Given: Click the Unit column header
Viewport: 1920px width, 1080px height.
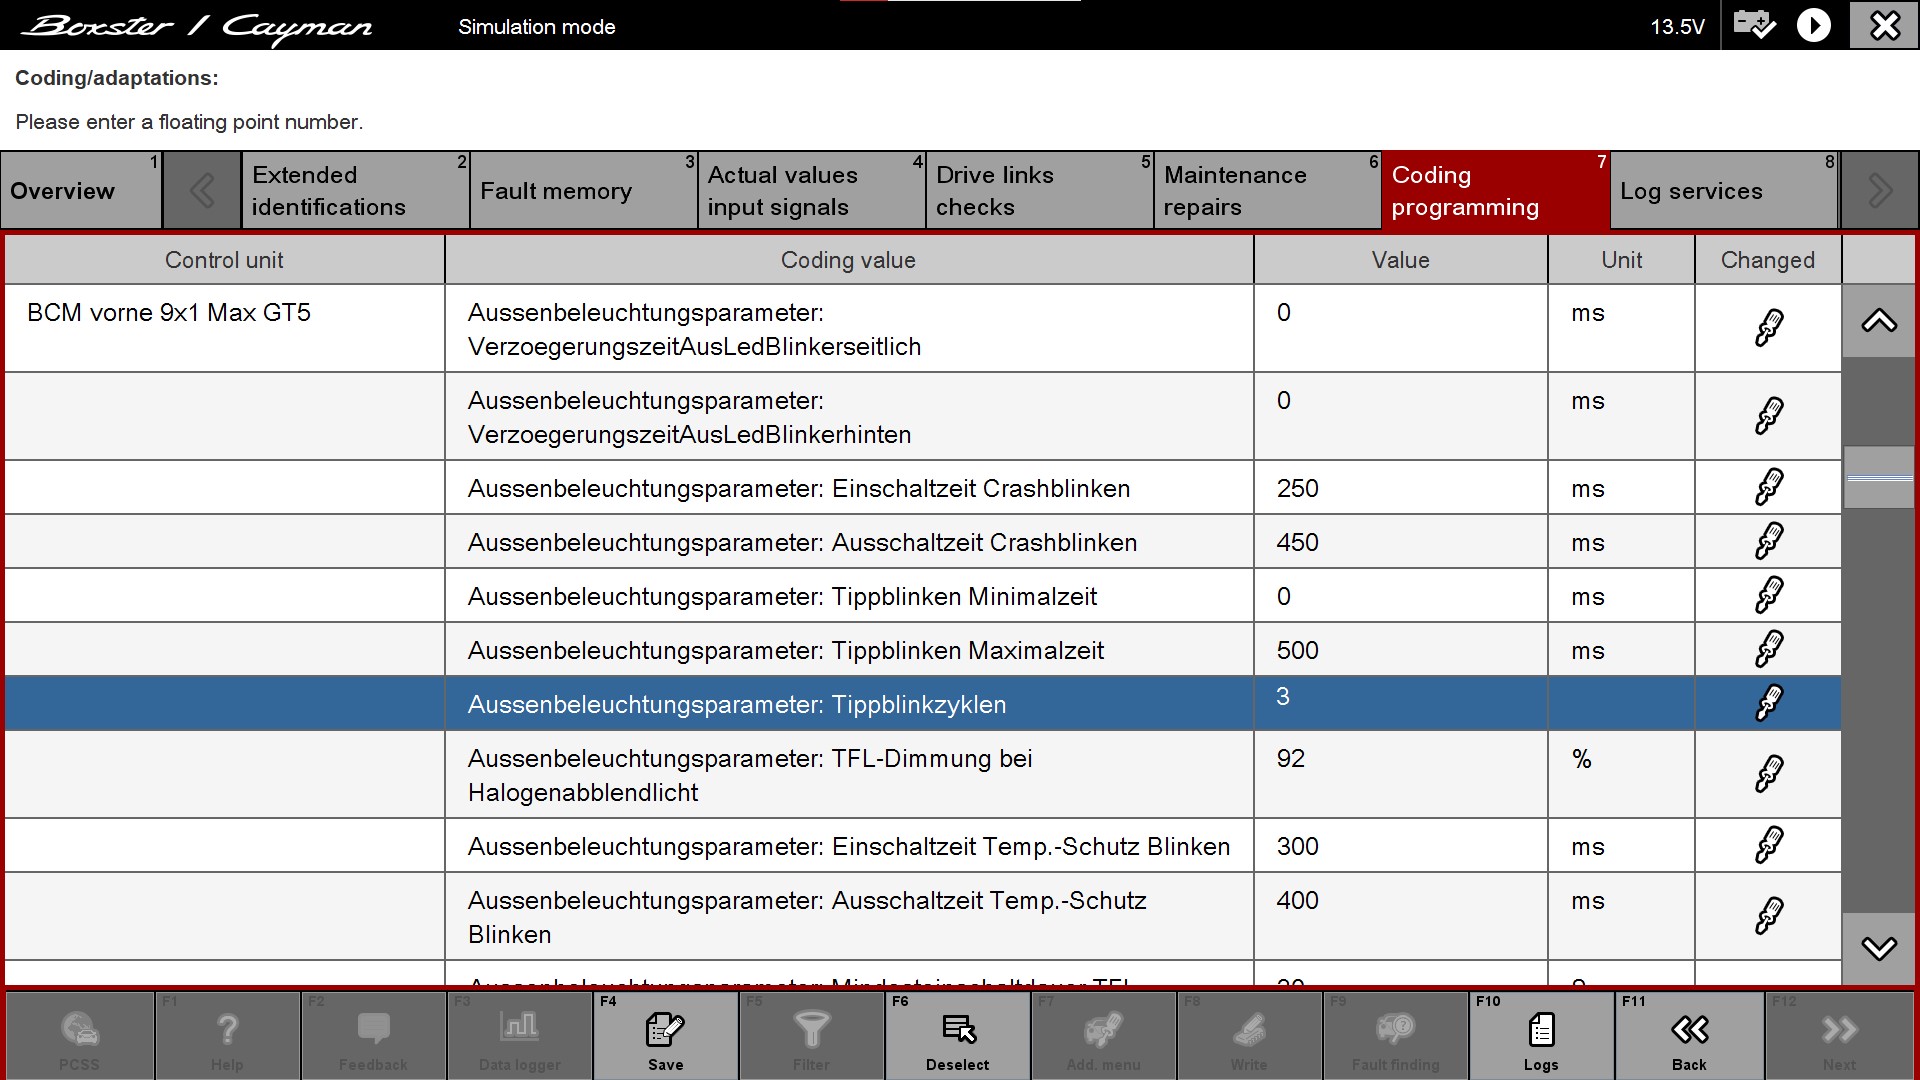Looking at the screenshot, I should pos(1621,260).
